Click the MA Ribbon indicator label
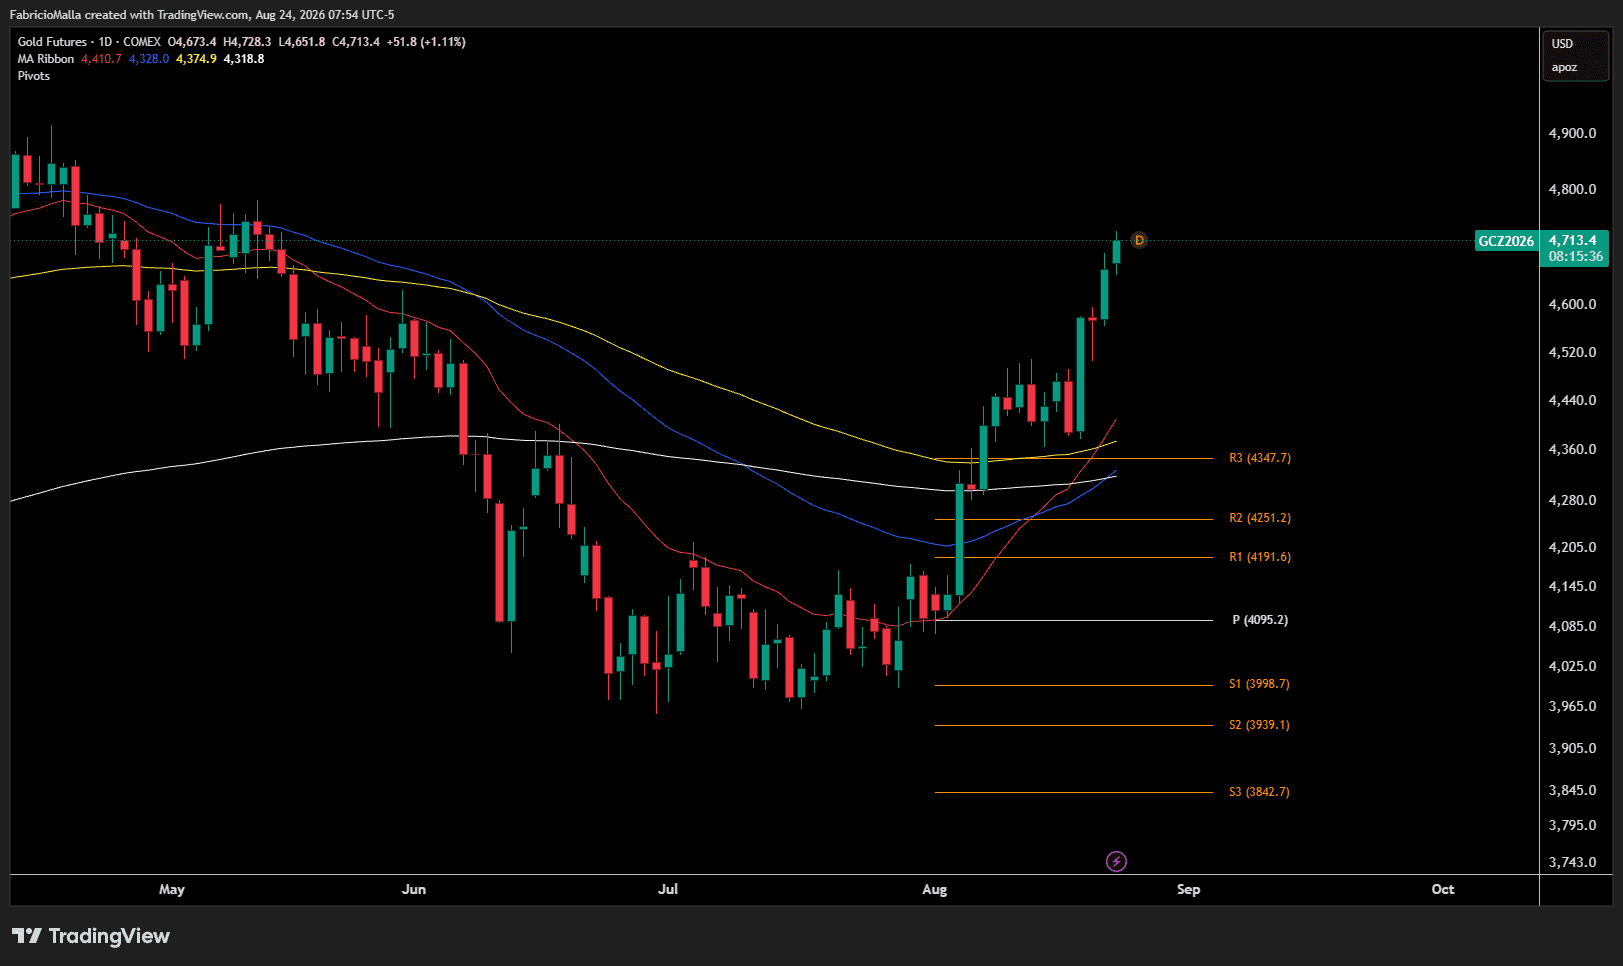1623x966 pixels. [46, 59]
